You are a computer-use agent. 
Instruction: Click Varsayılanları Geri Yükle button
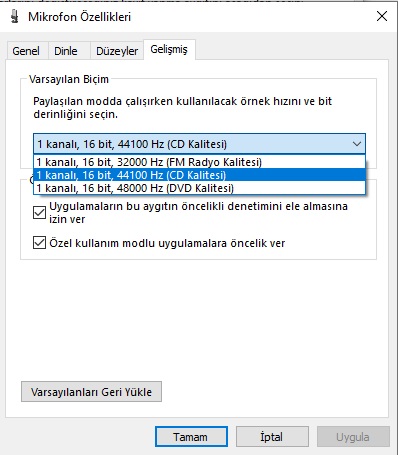[91, 392]
